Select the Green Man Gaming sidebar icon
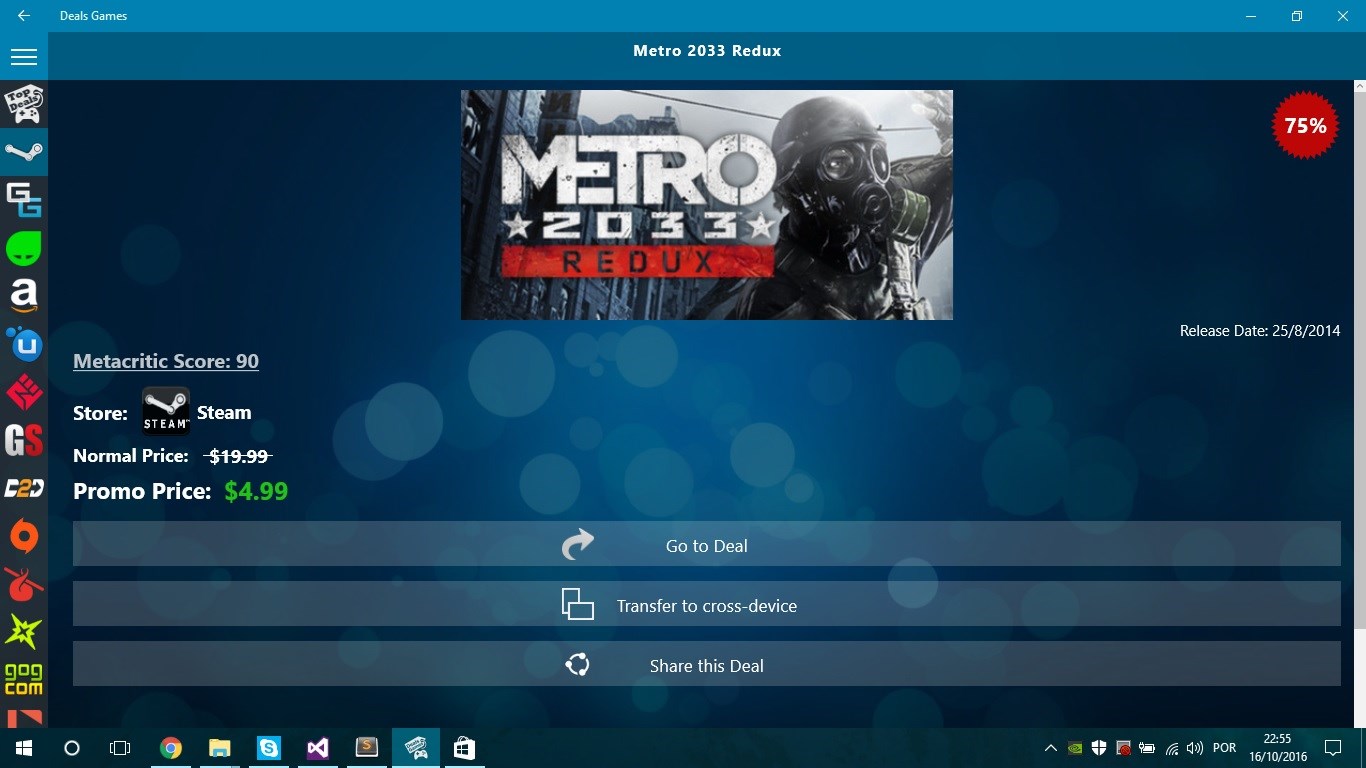Viewport: 1366px width, 768px height. pyautogui.click(x=24, y=248)
